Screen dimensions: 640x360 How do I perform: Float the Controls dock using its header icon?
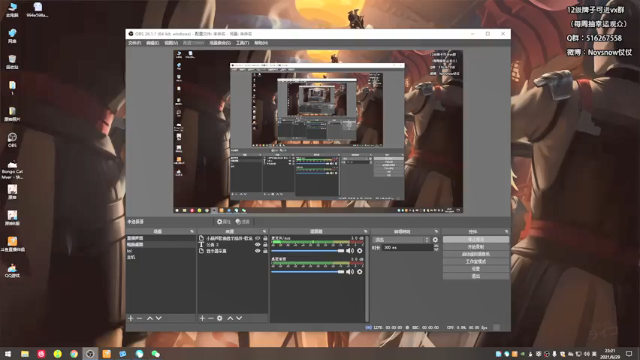[507, 231]
